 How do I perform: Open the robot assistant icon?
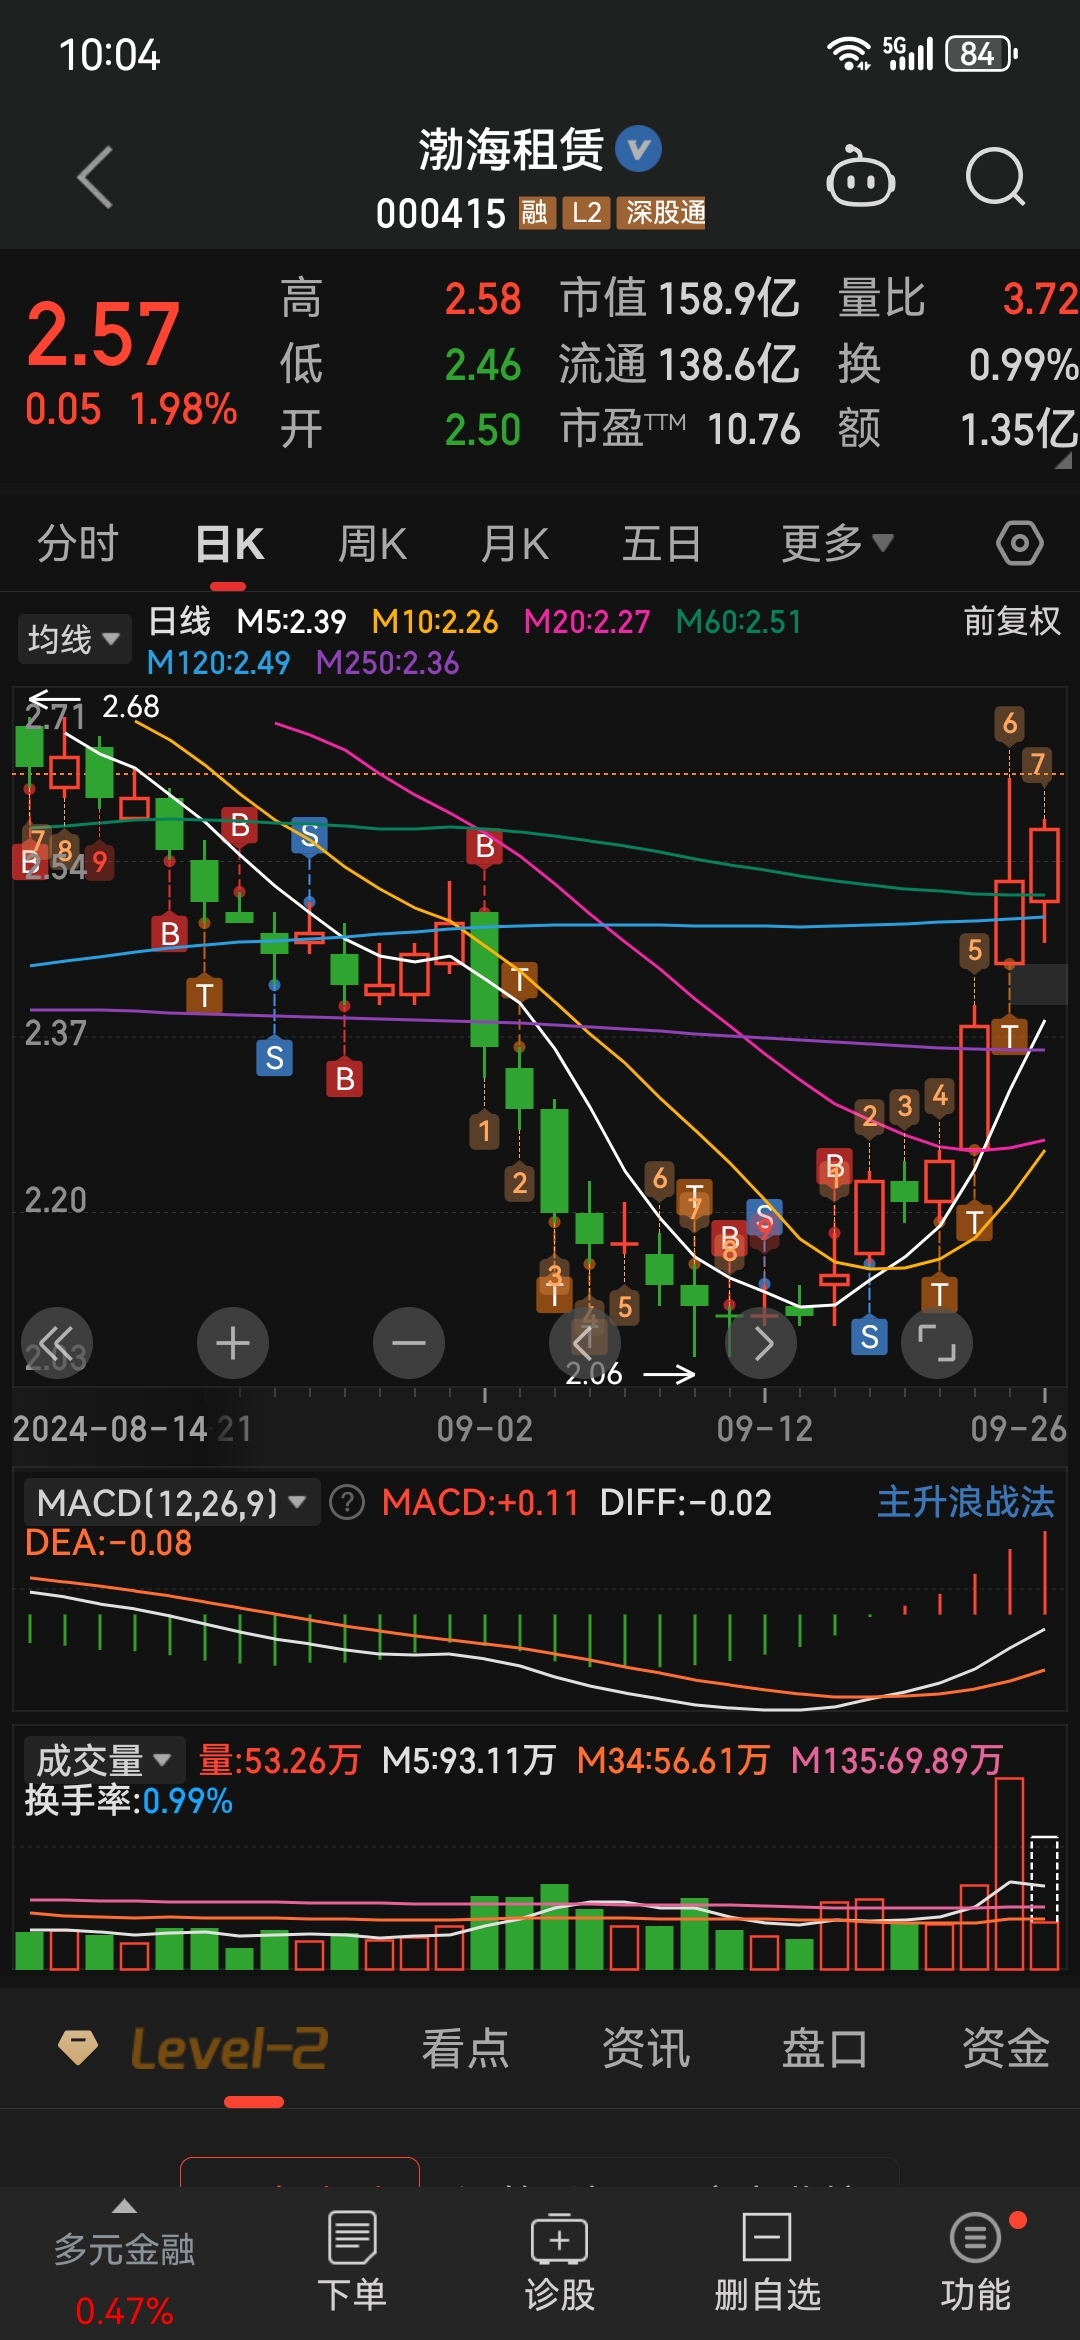(x=860, y=177)
